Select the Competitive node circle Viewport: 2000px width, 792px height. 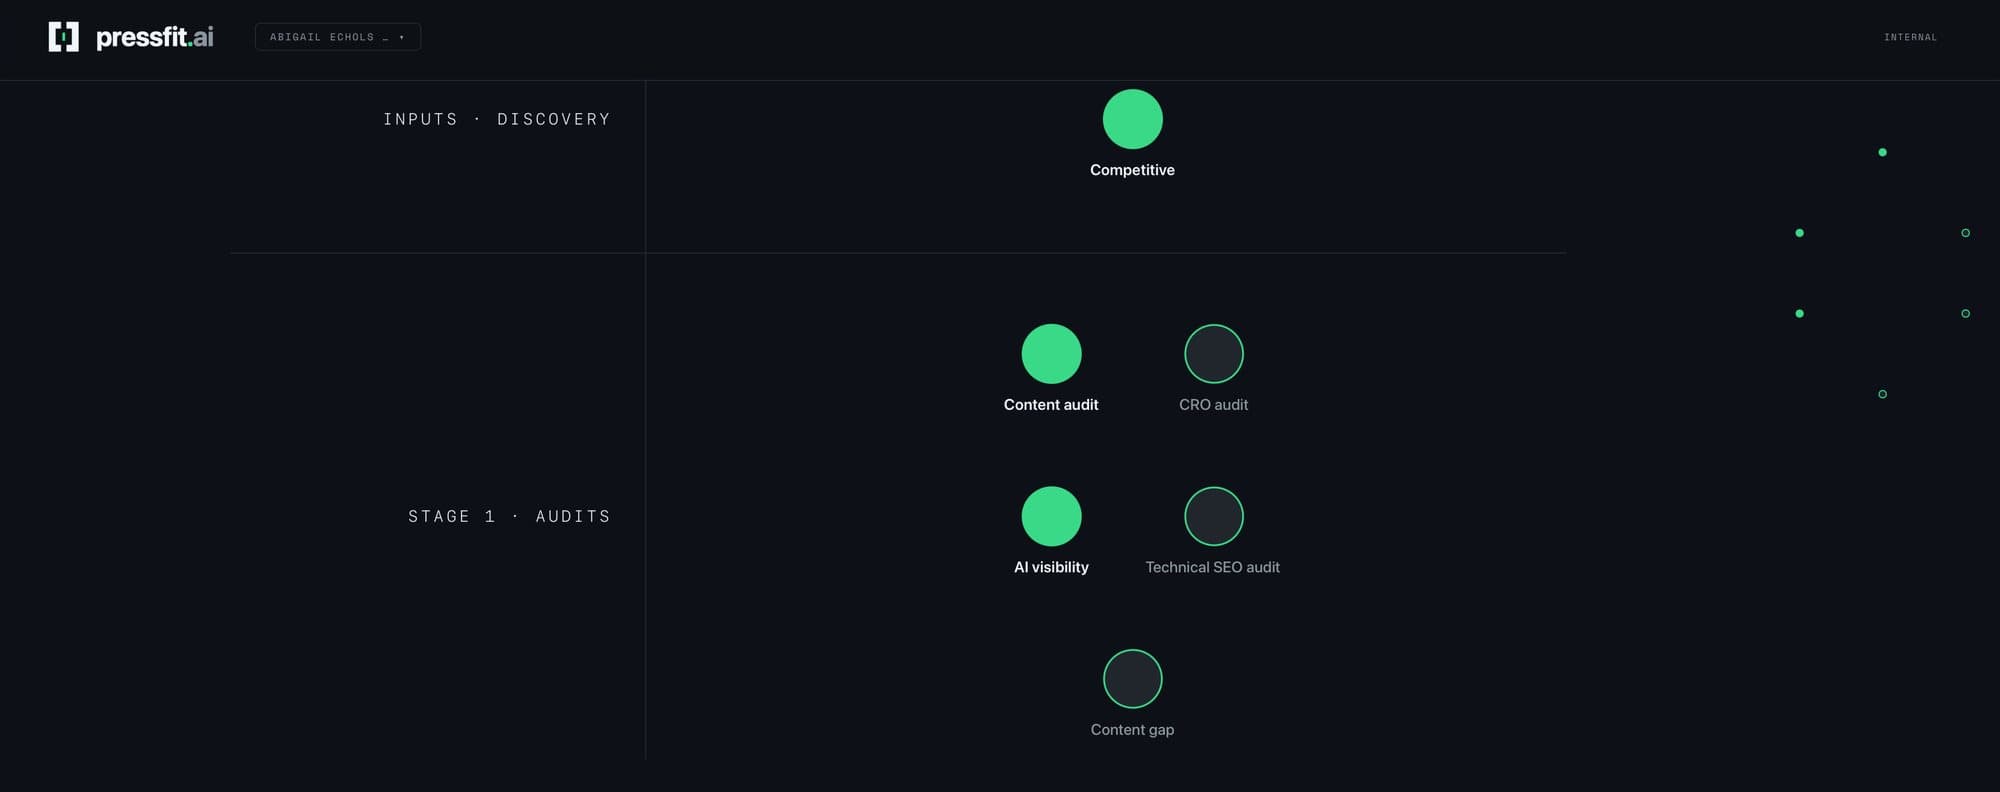point(1132,119)
